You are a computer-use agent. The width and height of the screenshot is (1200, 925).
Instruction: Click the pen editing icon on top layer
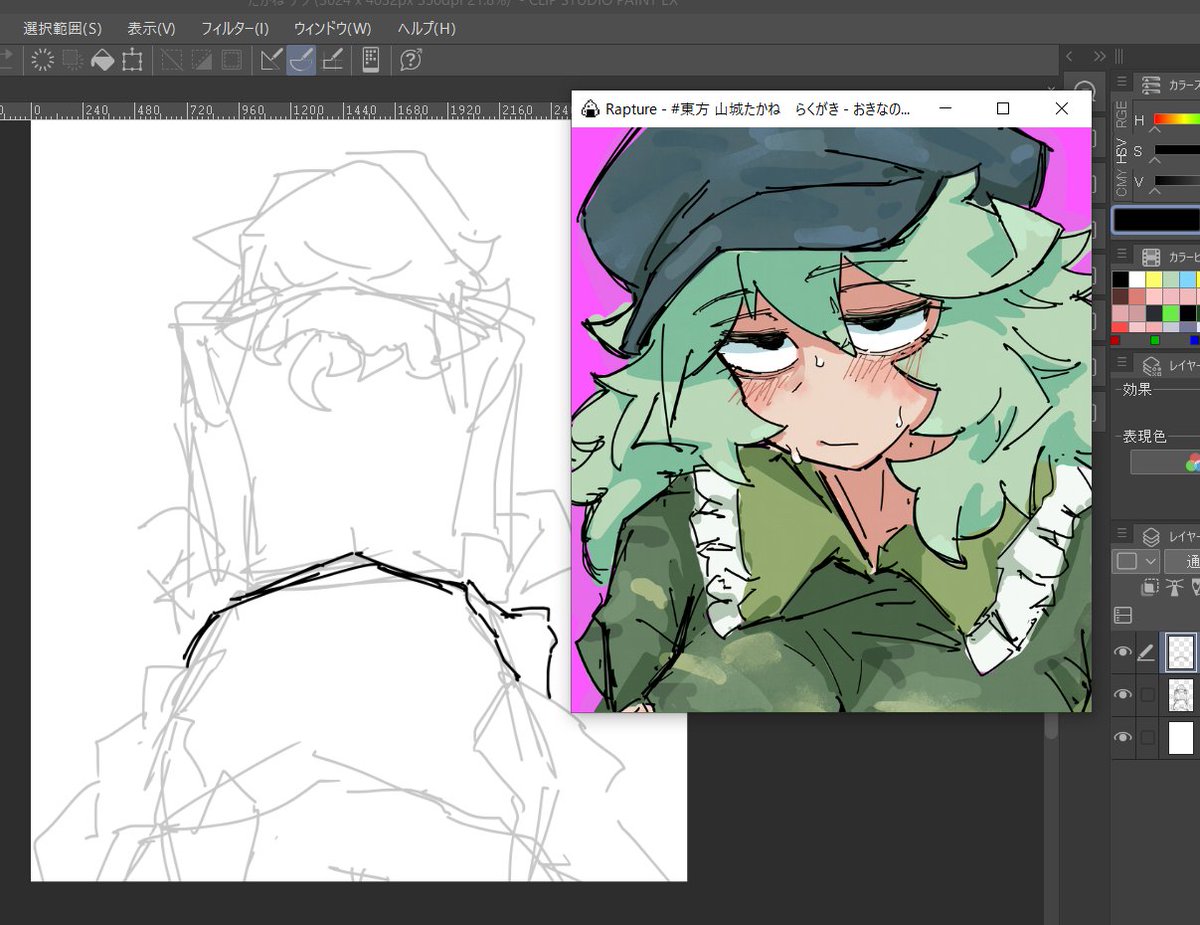[x=1146, y=653]
